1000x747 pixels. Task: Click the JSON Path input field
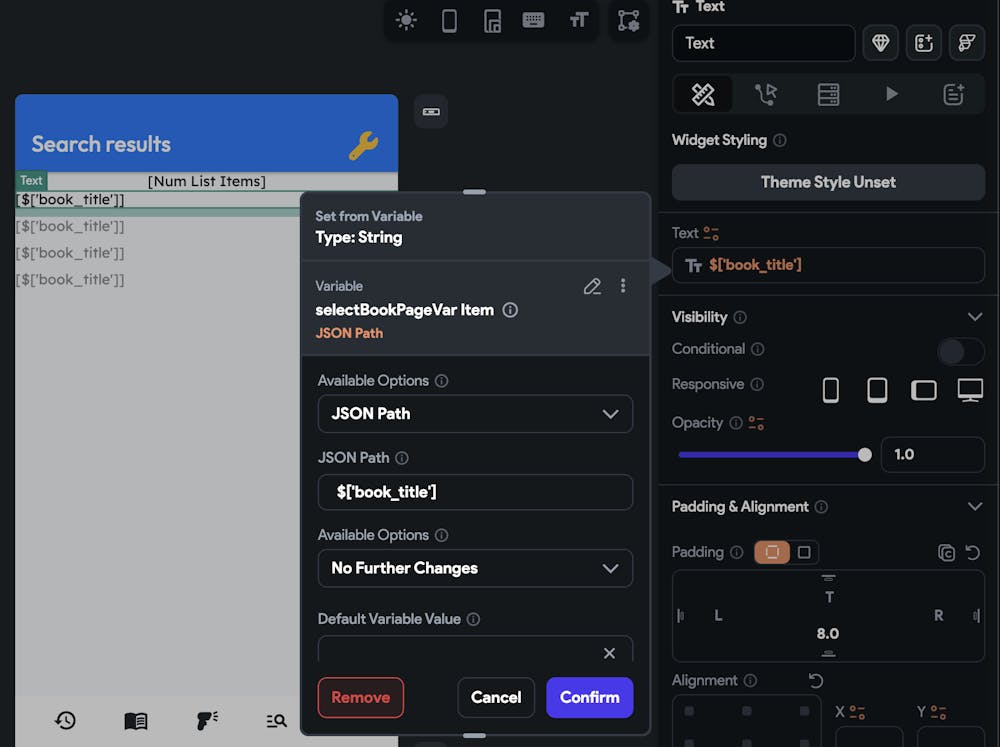click(x=475, y=492)
